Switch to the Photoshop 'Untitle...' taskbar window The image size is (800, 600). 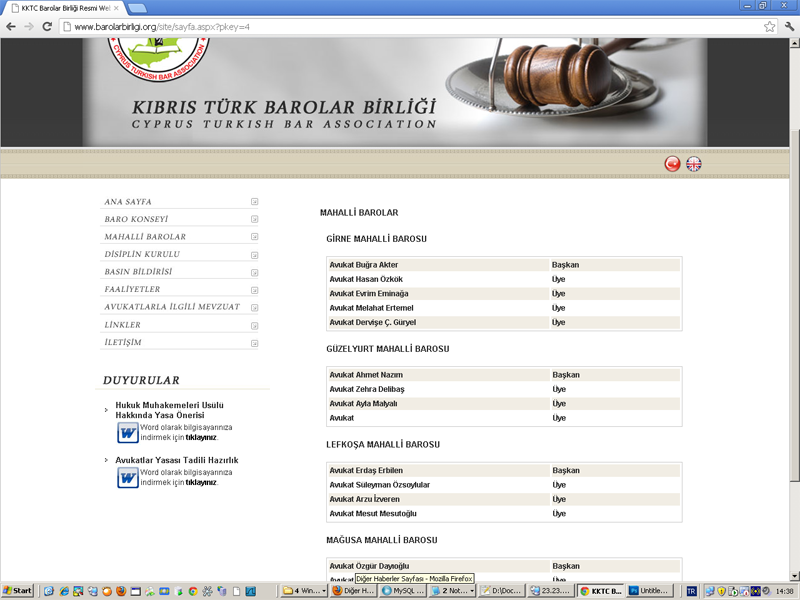[x=650, y=591]
